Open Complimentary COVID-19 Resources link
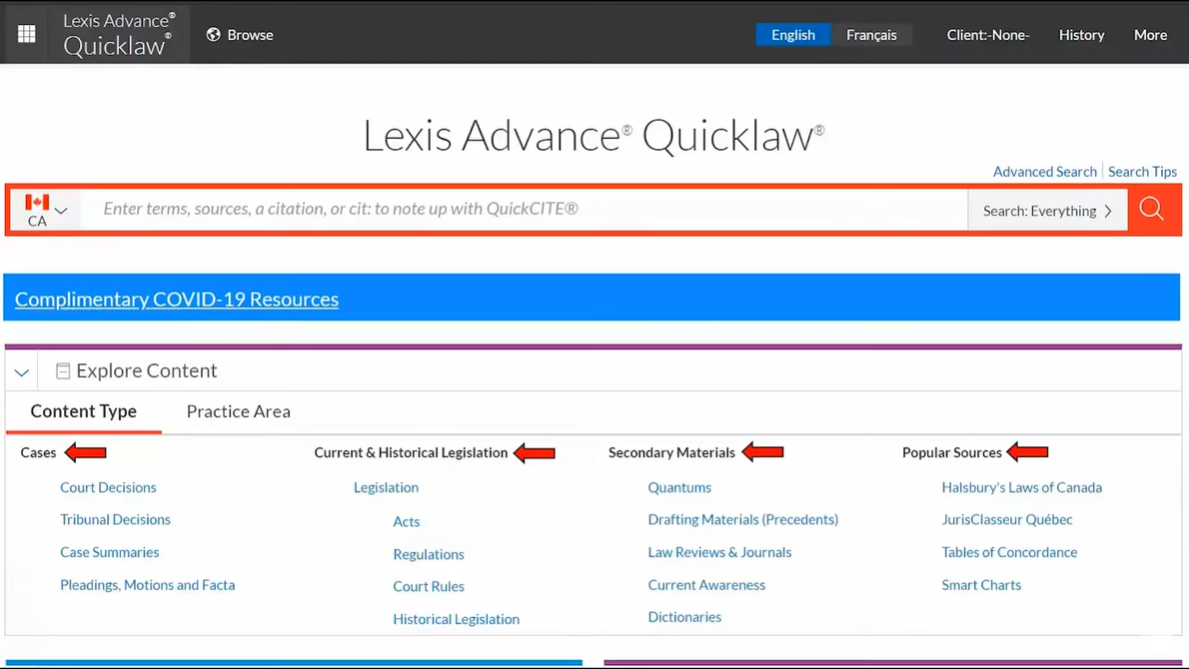1189x669 pixels. [177, 299]
